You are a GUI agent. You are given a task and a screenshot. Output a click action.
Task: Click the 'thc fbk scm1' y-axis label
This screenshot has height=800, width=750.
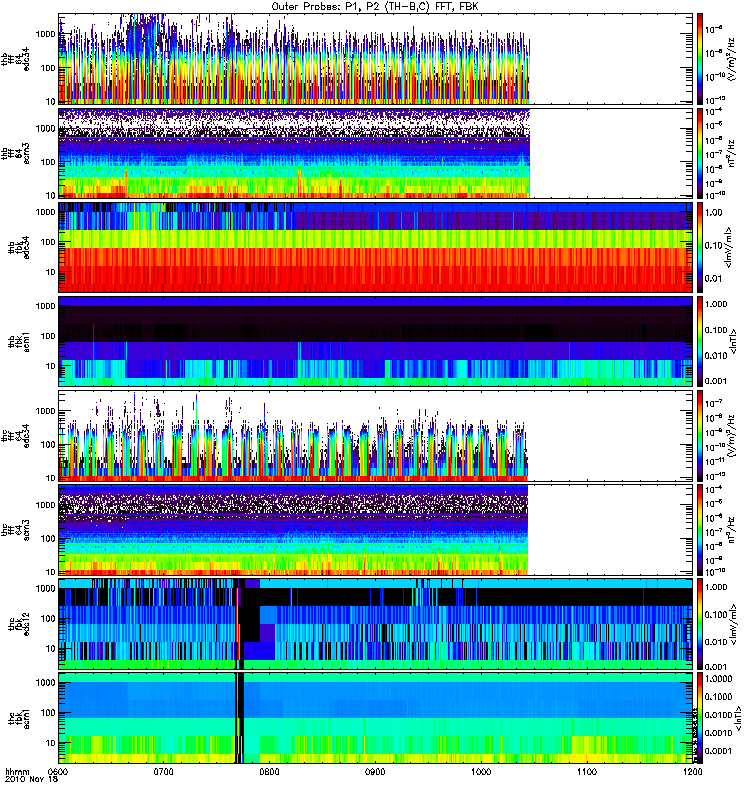point(19,718)
